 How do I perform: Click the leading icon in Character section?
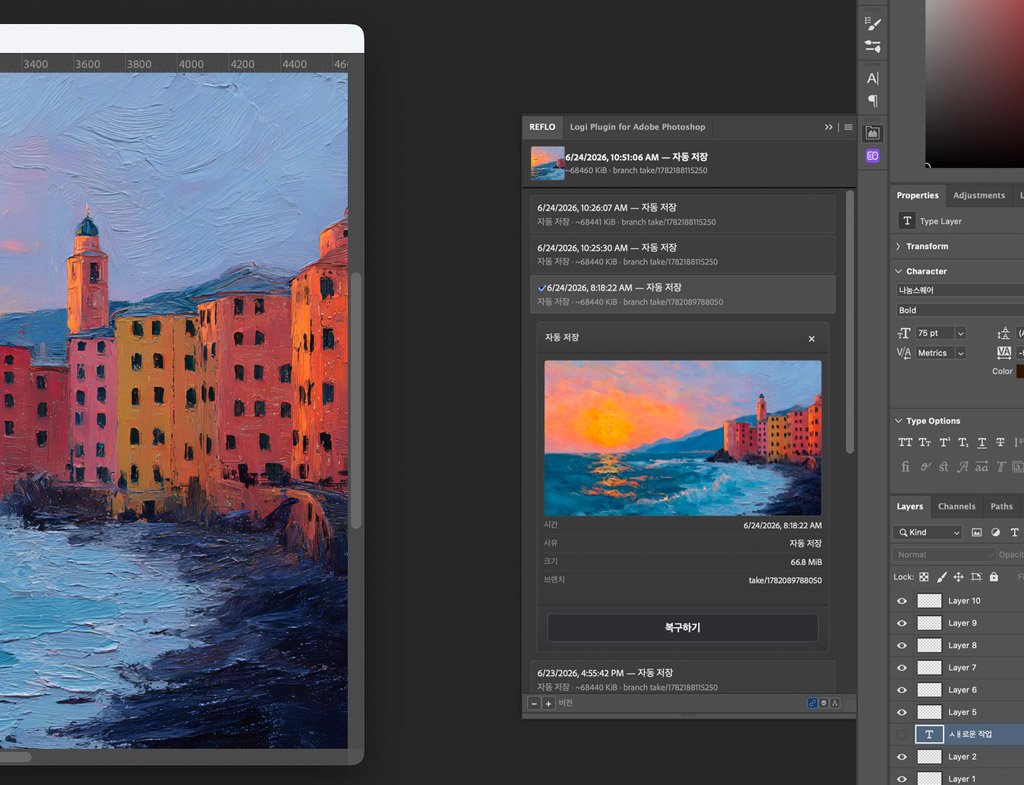(1004, 333)
